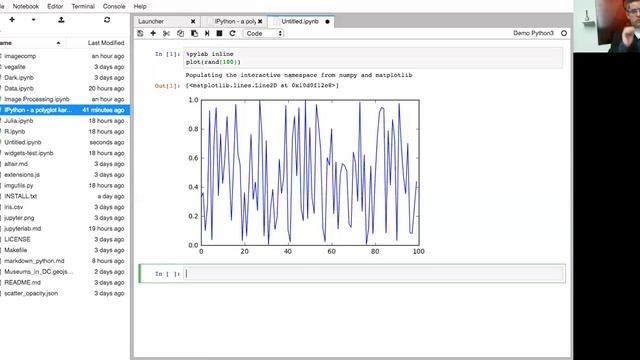Restart the kernel with the circular arrow icon
The width and height of the screenshot is (640, 360).
pyautogui.click(x=232, y=33)
